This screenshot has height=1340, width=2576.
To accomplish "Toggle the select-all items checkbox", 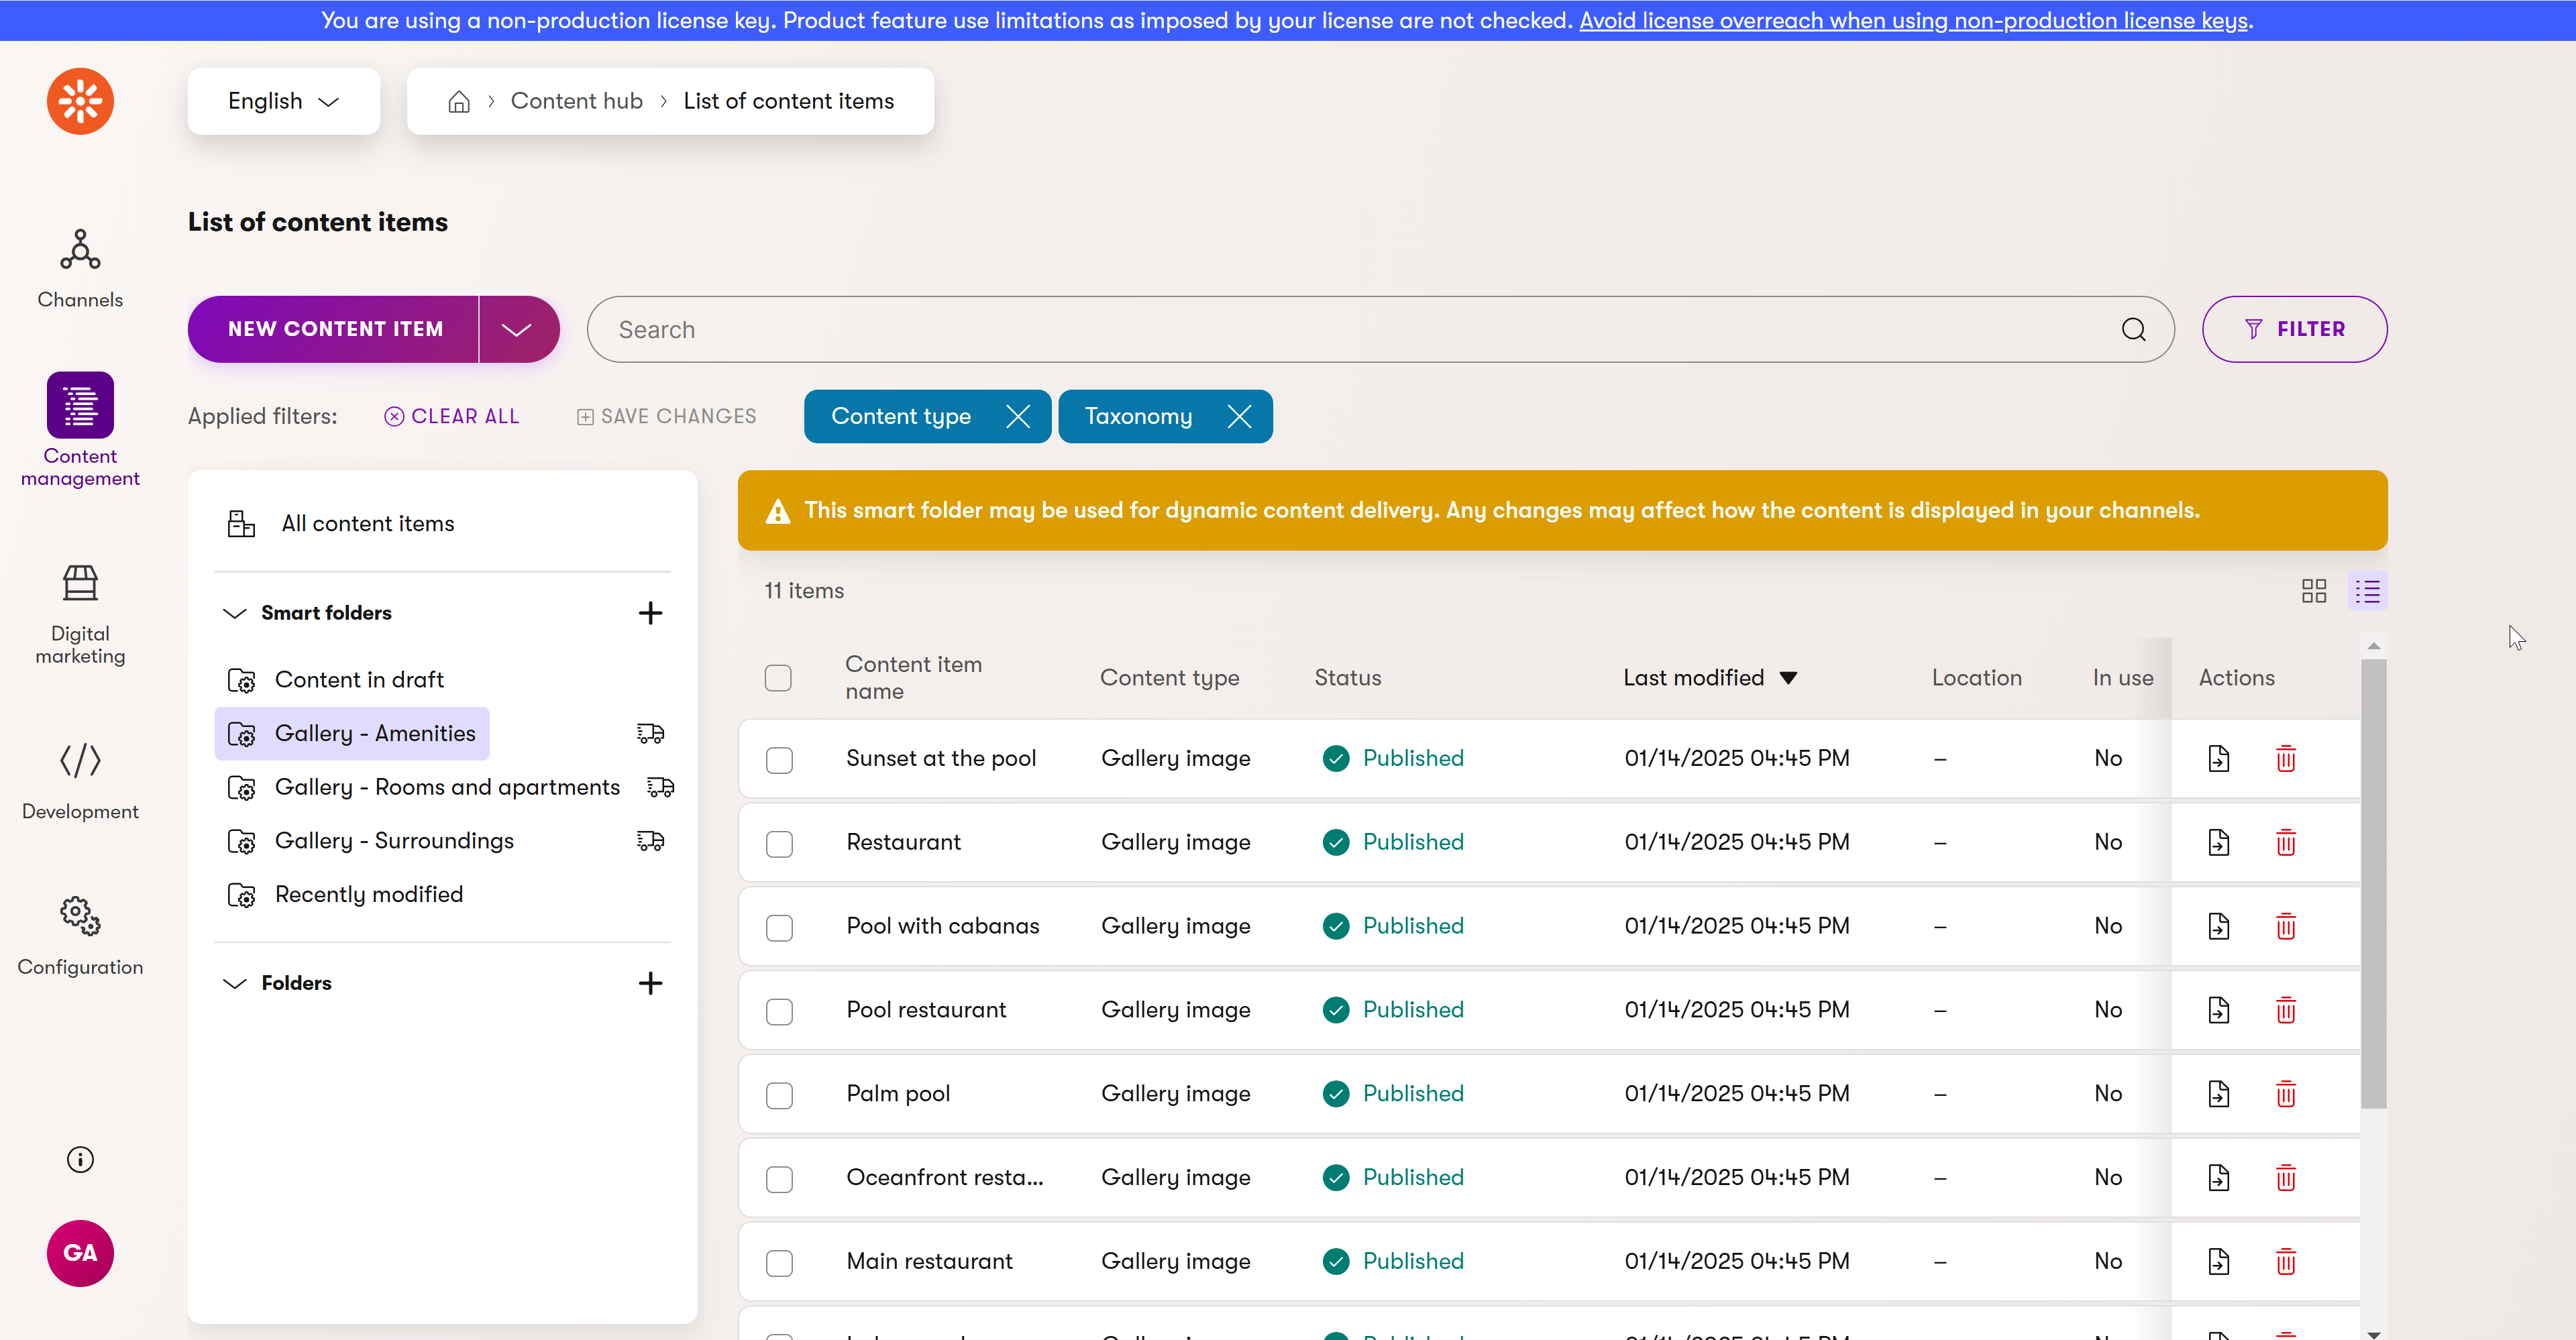I will [x=779, y=676].
